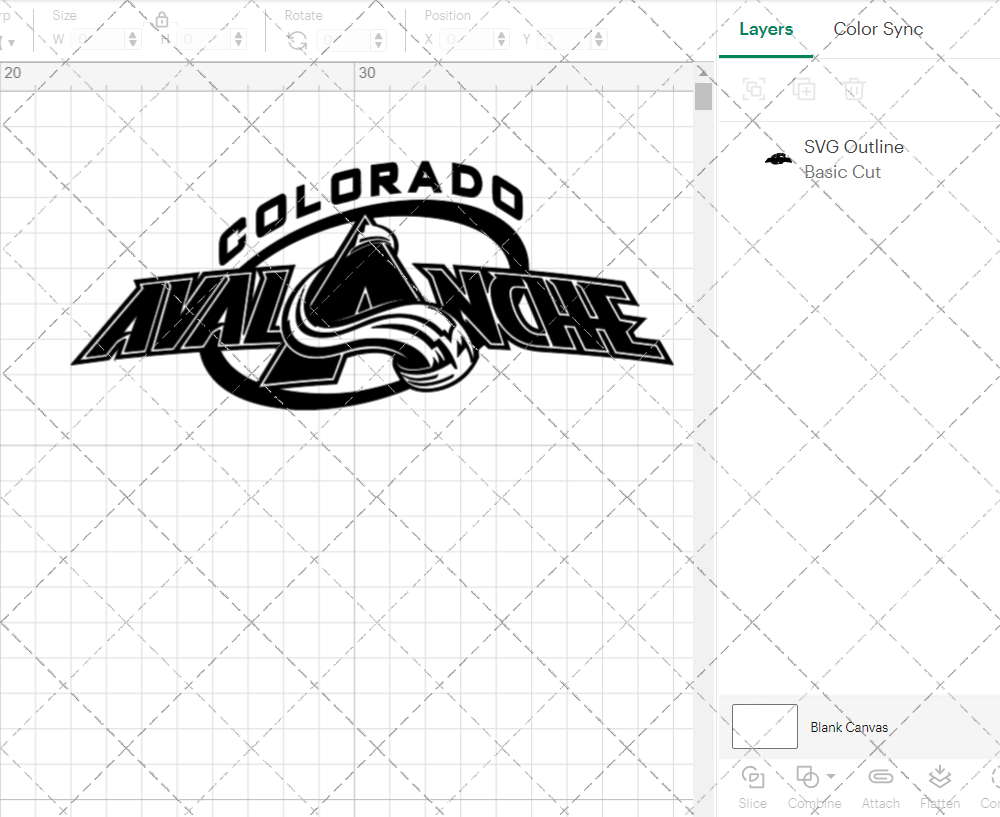Click the canvas vertical scrollbar thumb

[x=703, y=97]
